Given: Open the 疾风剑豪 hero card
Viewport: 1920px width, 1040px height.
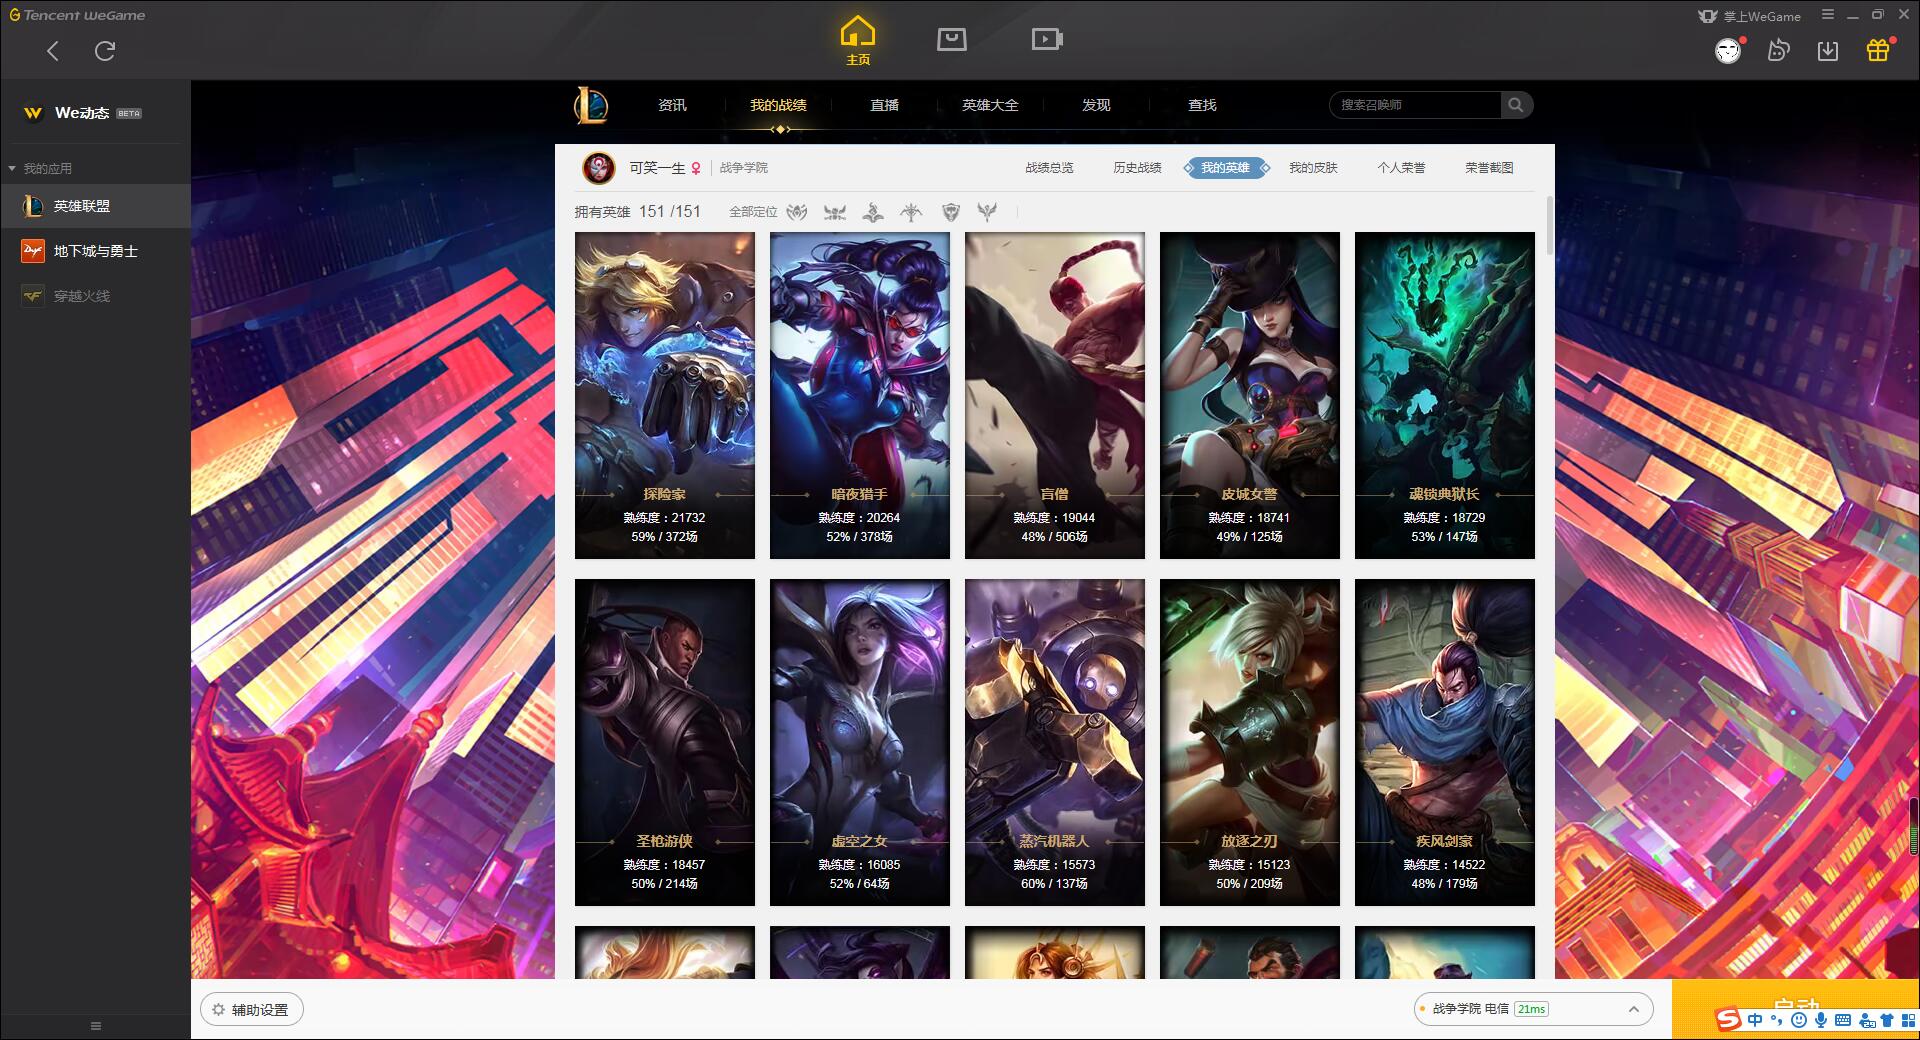Looking at the screenshot, I should pos(1445,742).
